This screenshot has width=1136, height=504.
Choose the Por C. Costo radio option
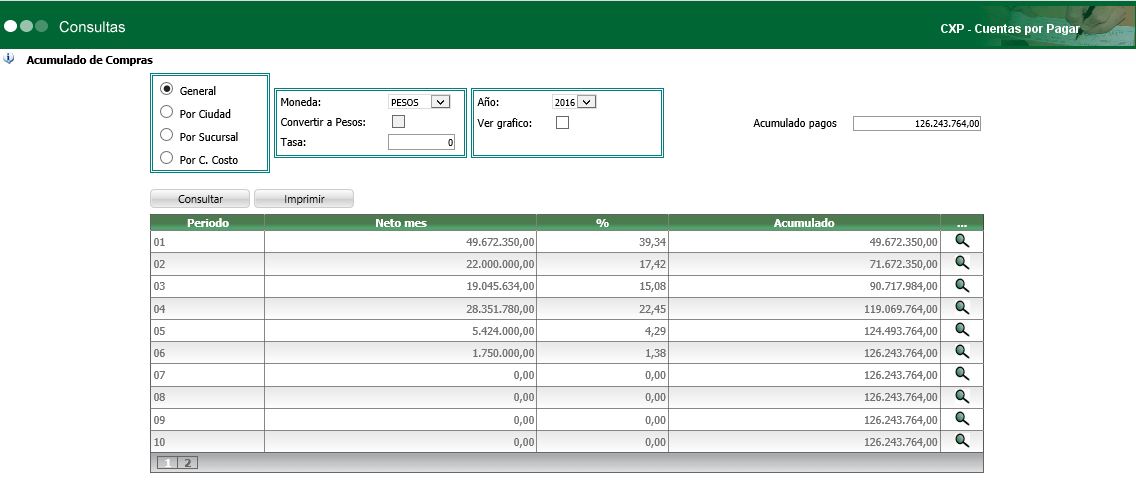[167, 158]
